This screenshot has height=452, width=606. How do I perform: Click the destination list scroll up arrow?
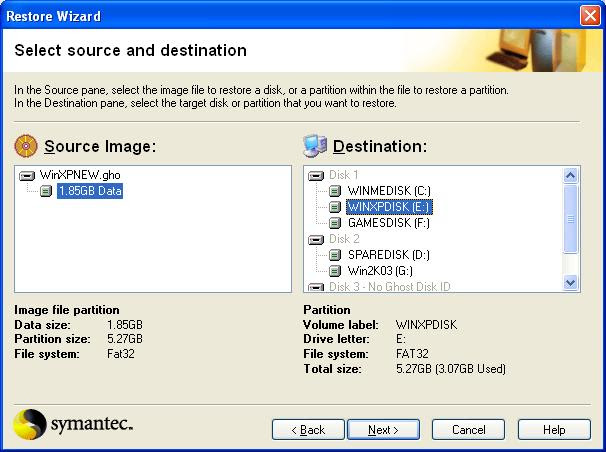(x=570, y=176)
